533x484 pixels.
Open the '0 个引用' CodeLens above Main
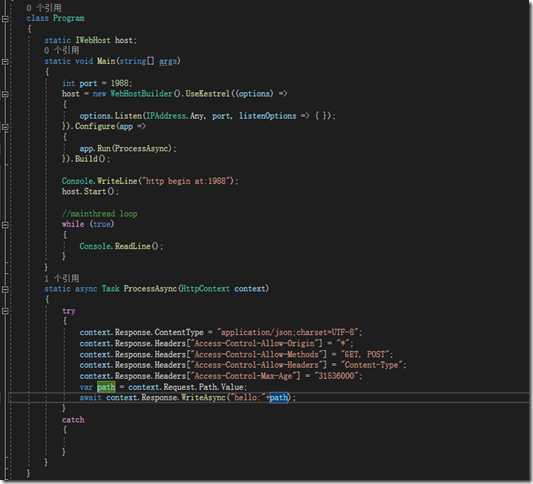(62, 51)
